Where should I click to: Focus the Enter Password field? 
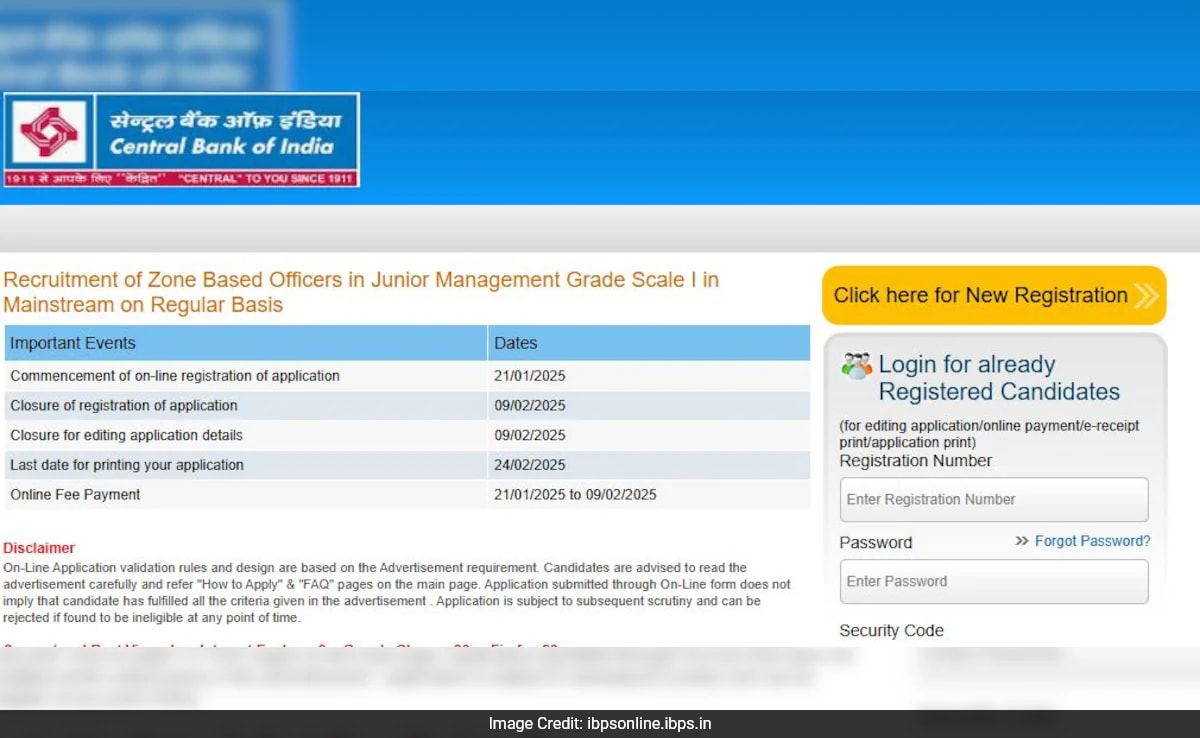994,581
